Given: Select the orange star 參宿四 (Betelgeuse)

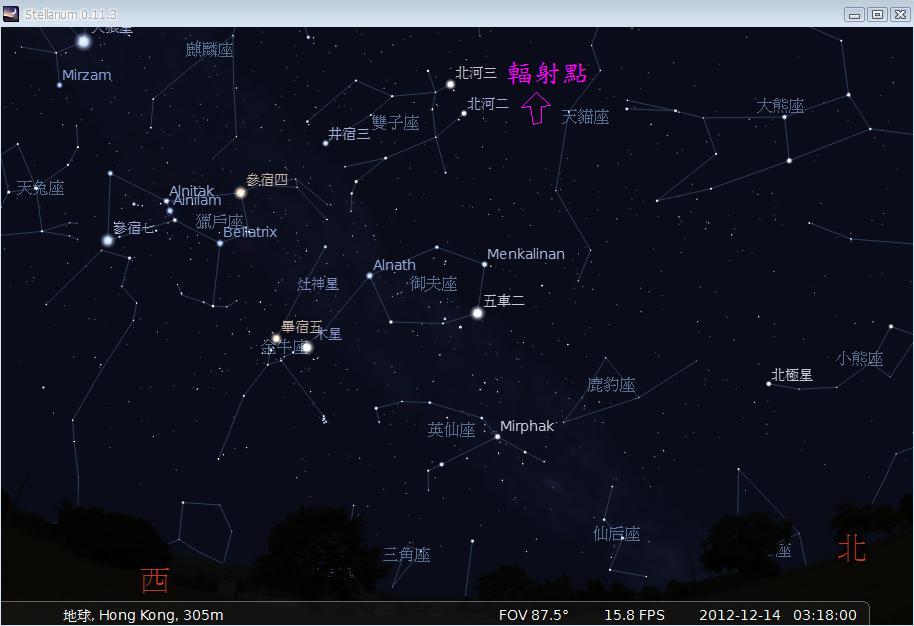Looking at the screenshot, I should point(240,192).
